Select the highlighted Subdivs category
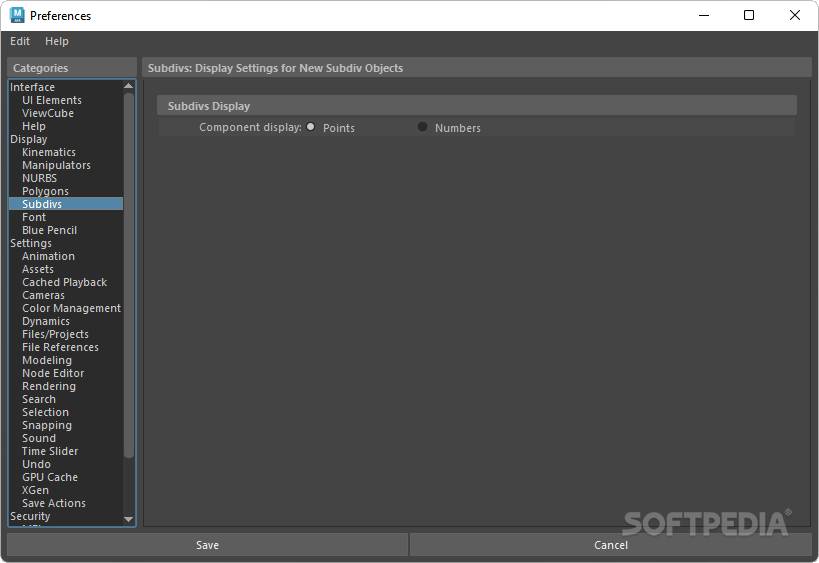819x563 pixels. coord(66,204)
